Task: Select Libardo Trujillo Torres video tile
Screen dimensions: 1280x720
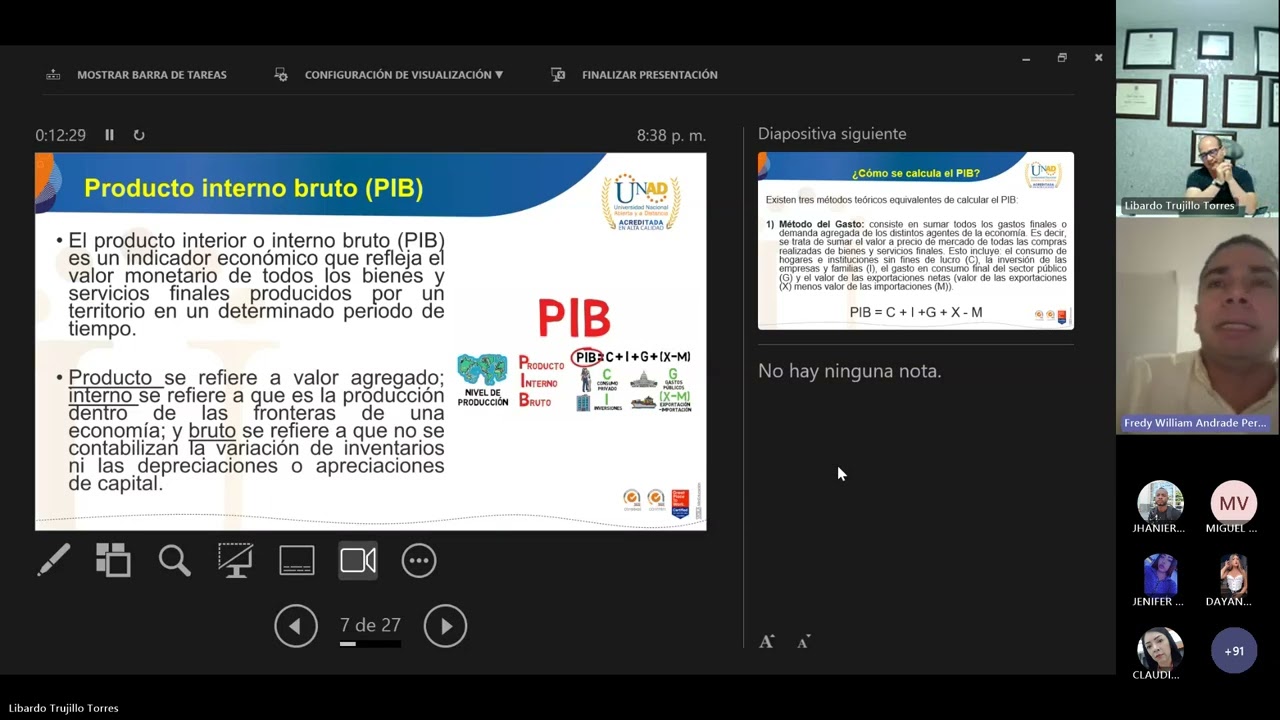Action: coord(1198,108)
